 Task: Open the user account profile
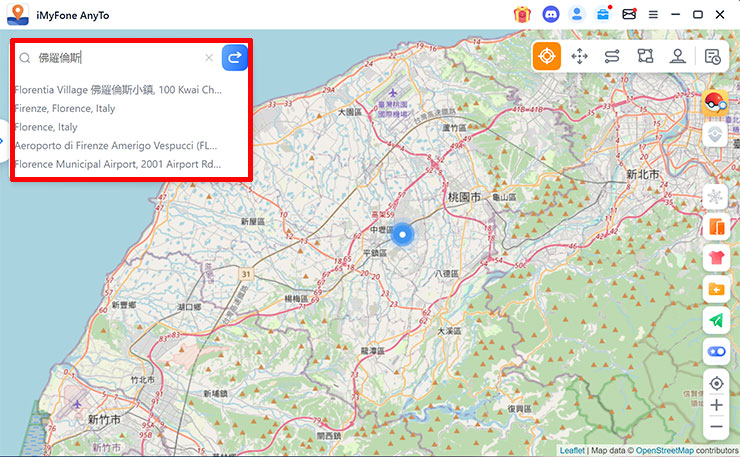click(x=577, y=14)
